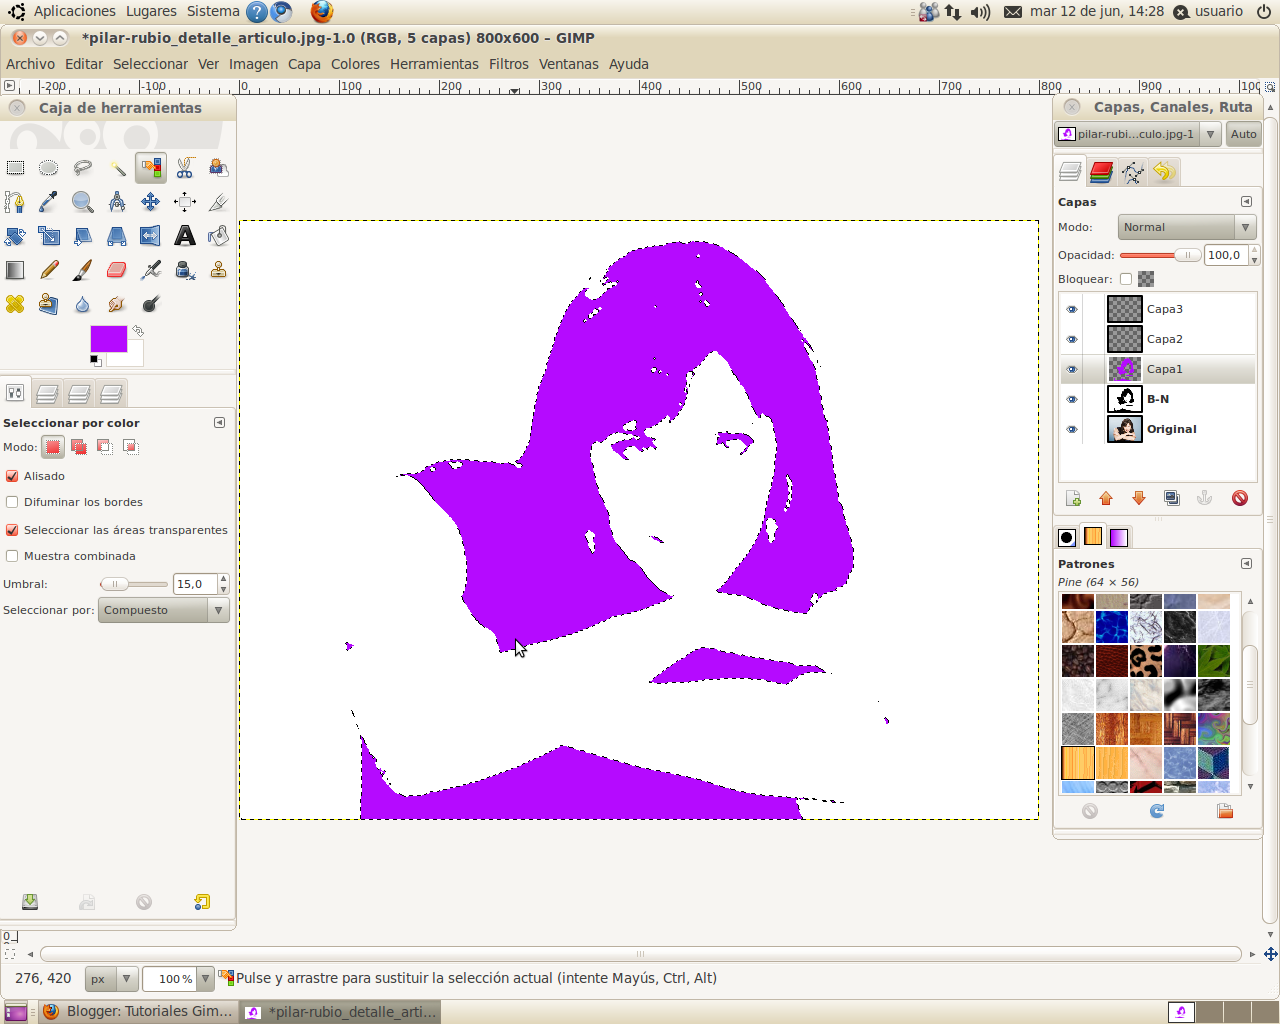1280x1024 pixels.
Task: Select the Clone stamp tool
Action: (x=218, y=269)
